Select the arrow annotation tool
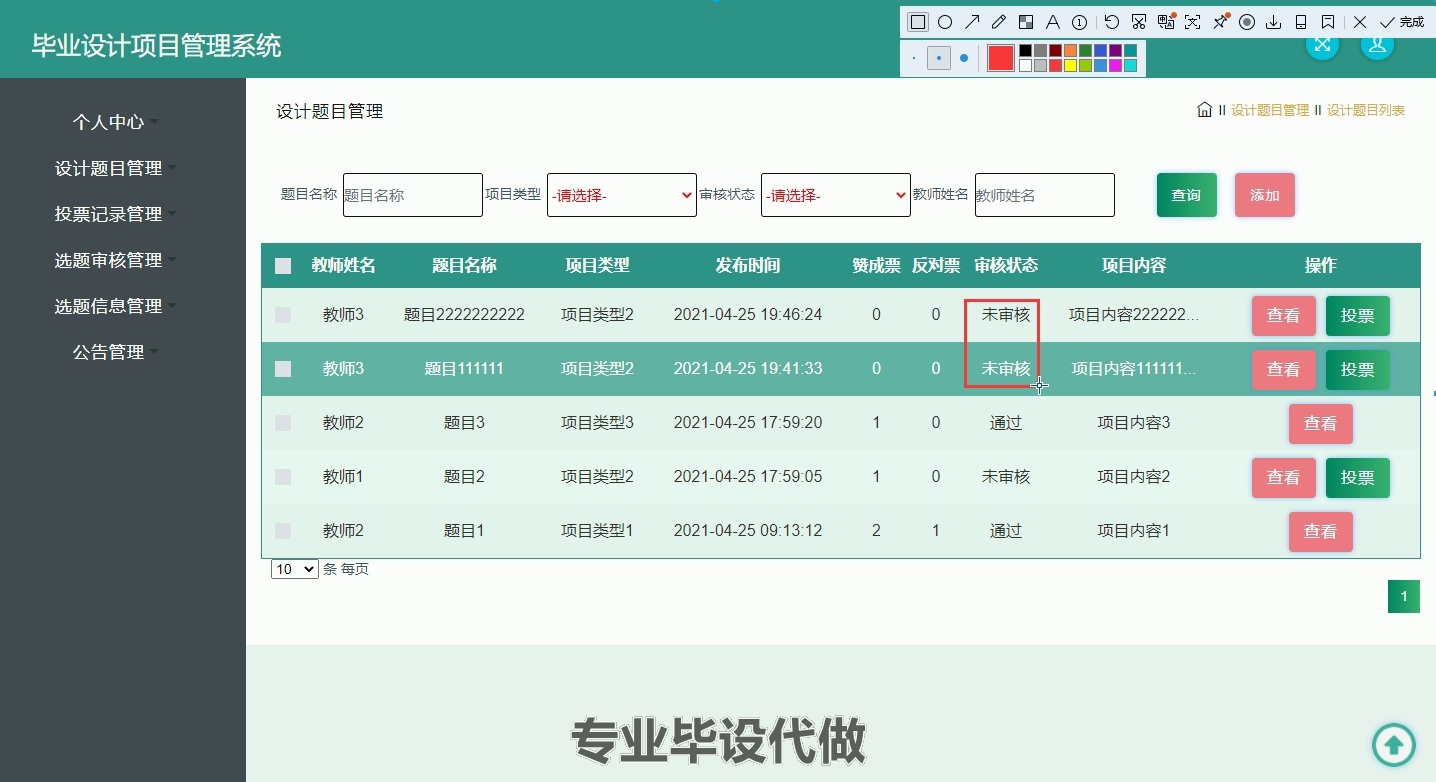Viewport: 1436px width, 782px height. tap(972, 22)
